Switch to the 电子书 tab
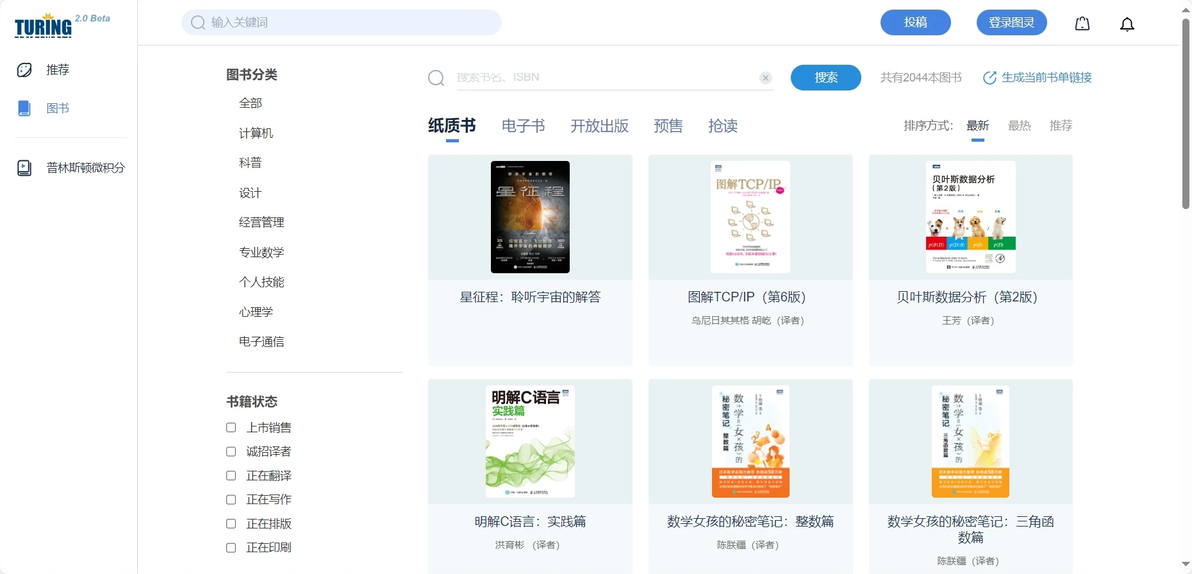This screenshot has height=574, width=1192. (523, 126)
